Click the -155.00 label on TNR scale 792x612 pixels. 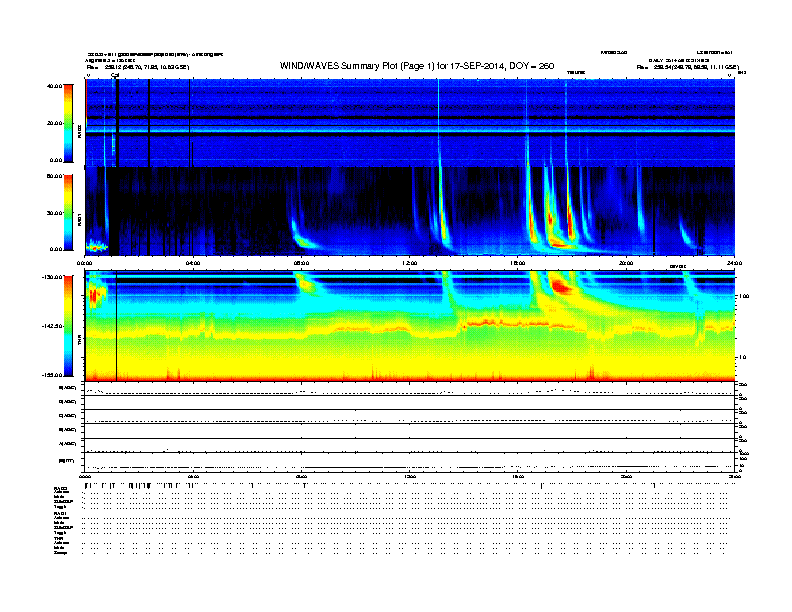click(x=53, y=375)
